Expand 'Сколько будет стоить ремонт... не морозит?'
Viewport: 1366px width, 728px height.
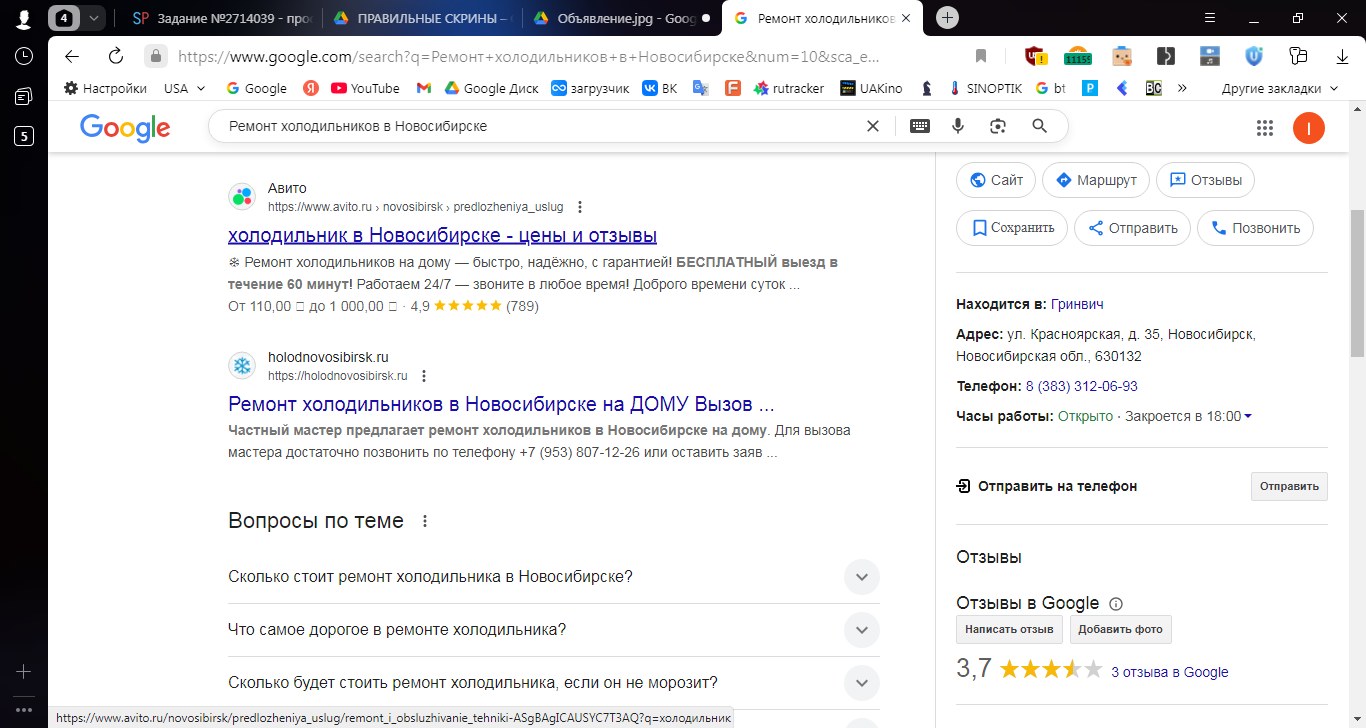coord(554,683)
